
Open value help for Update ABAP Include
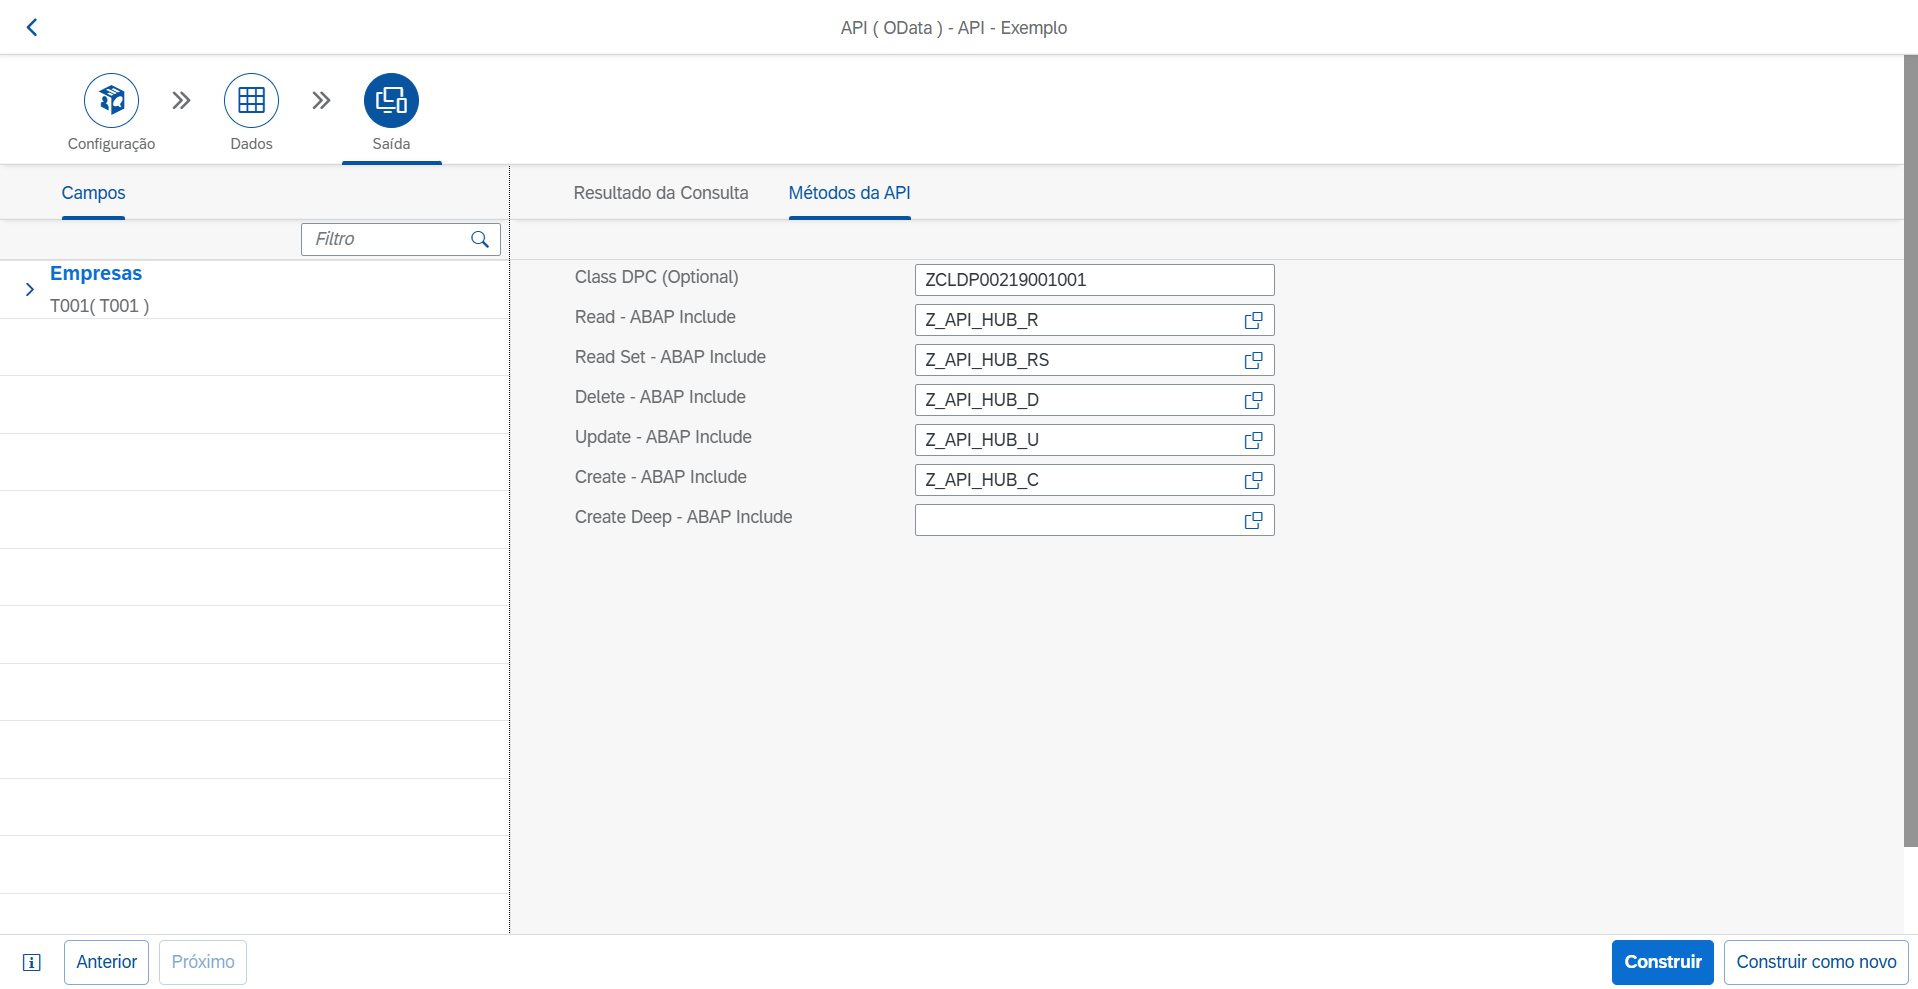(1253, 441)
